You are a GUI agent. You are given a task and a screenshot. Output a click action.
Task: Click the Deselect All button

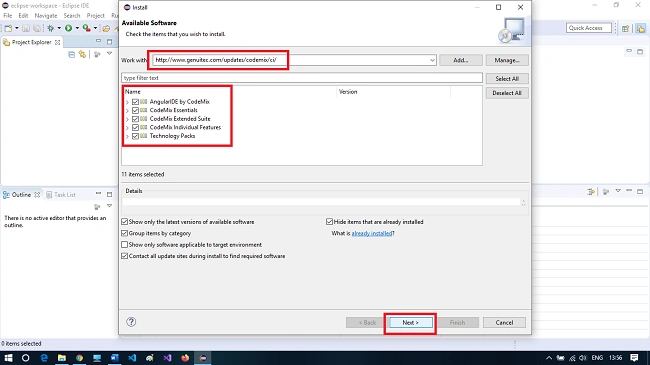(x=507, y=93)
